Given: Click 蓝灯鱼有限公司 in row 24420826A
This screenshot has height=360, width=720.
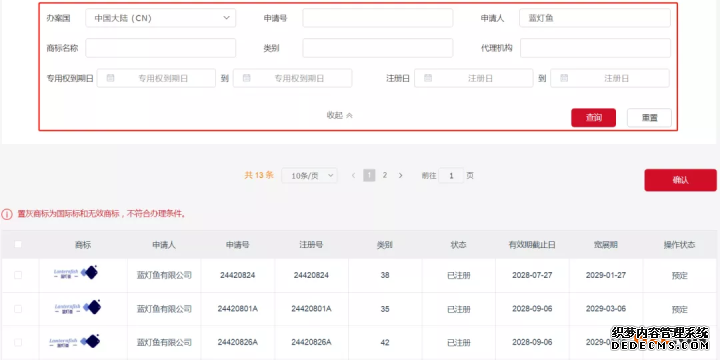Looking at the screenshot, I should click(164, 343).
